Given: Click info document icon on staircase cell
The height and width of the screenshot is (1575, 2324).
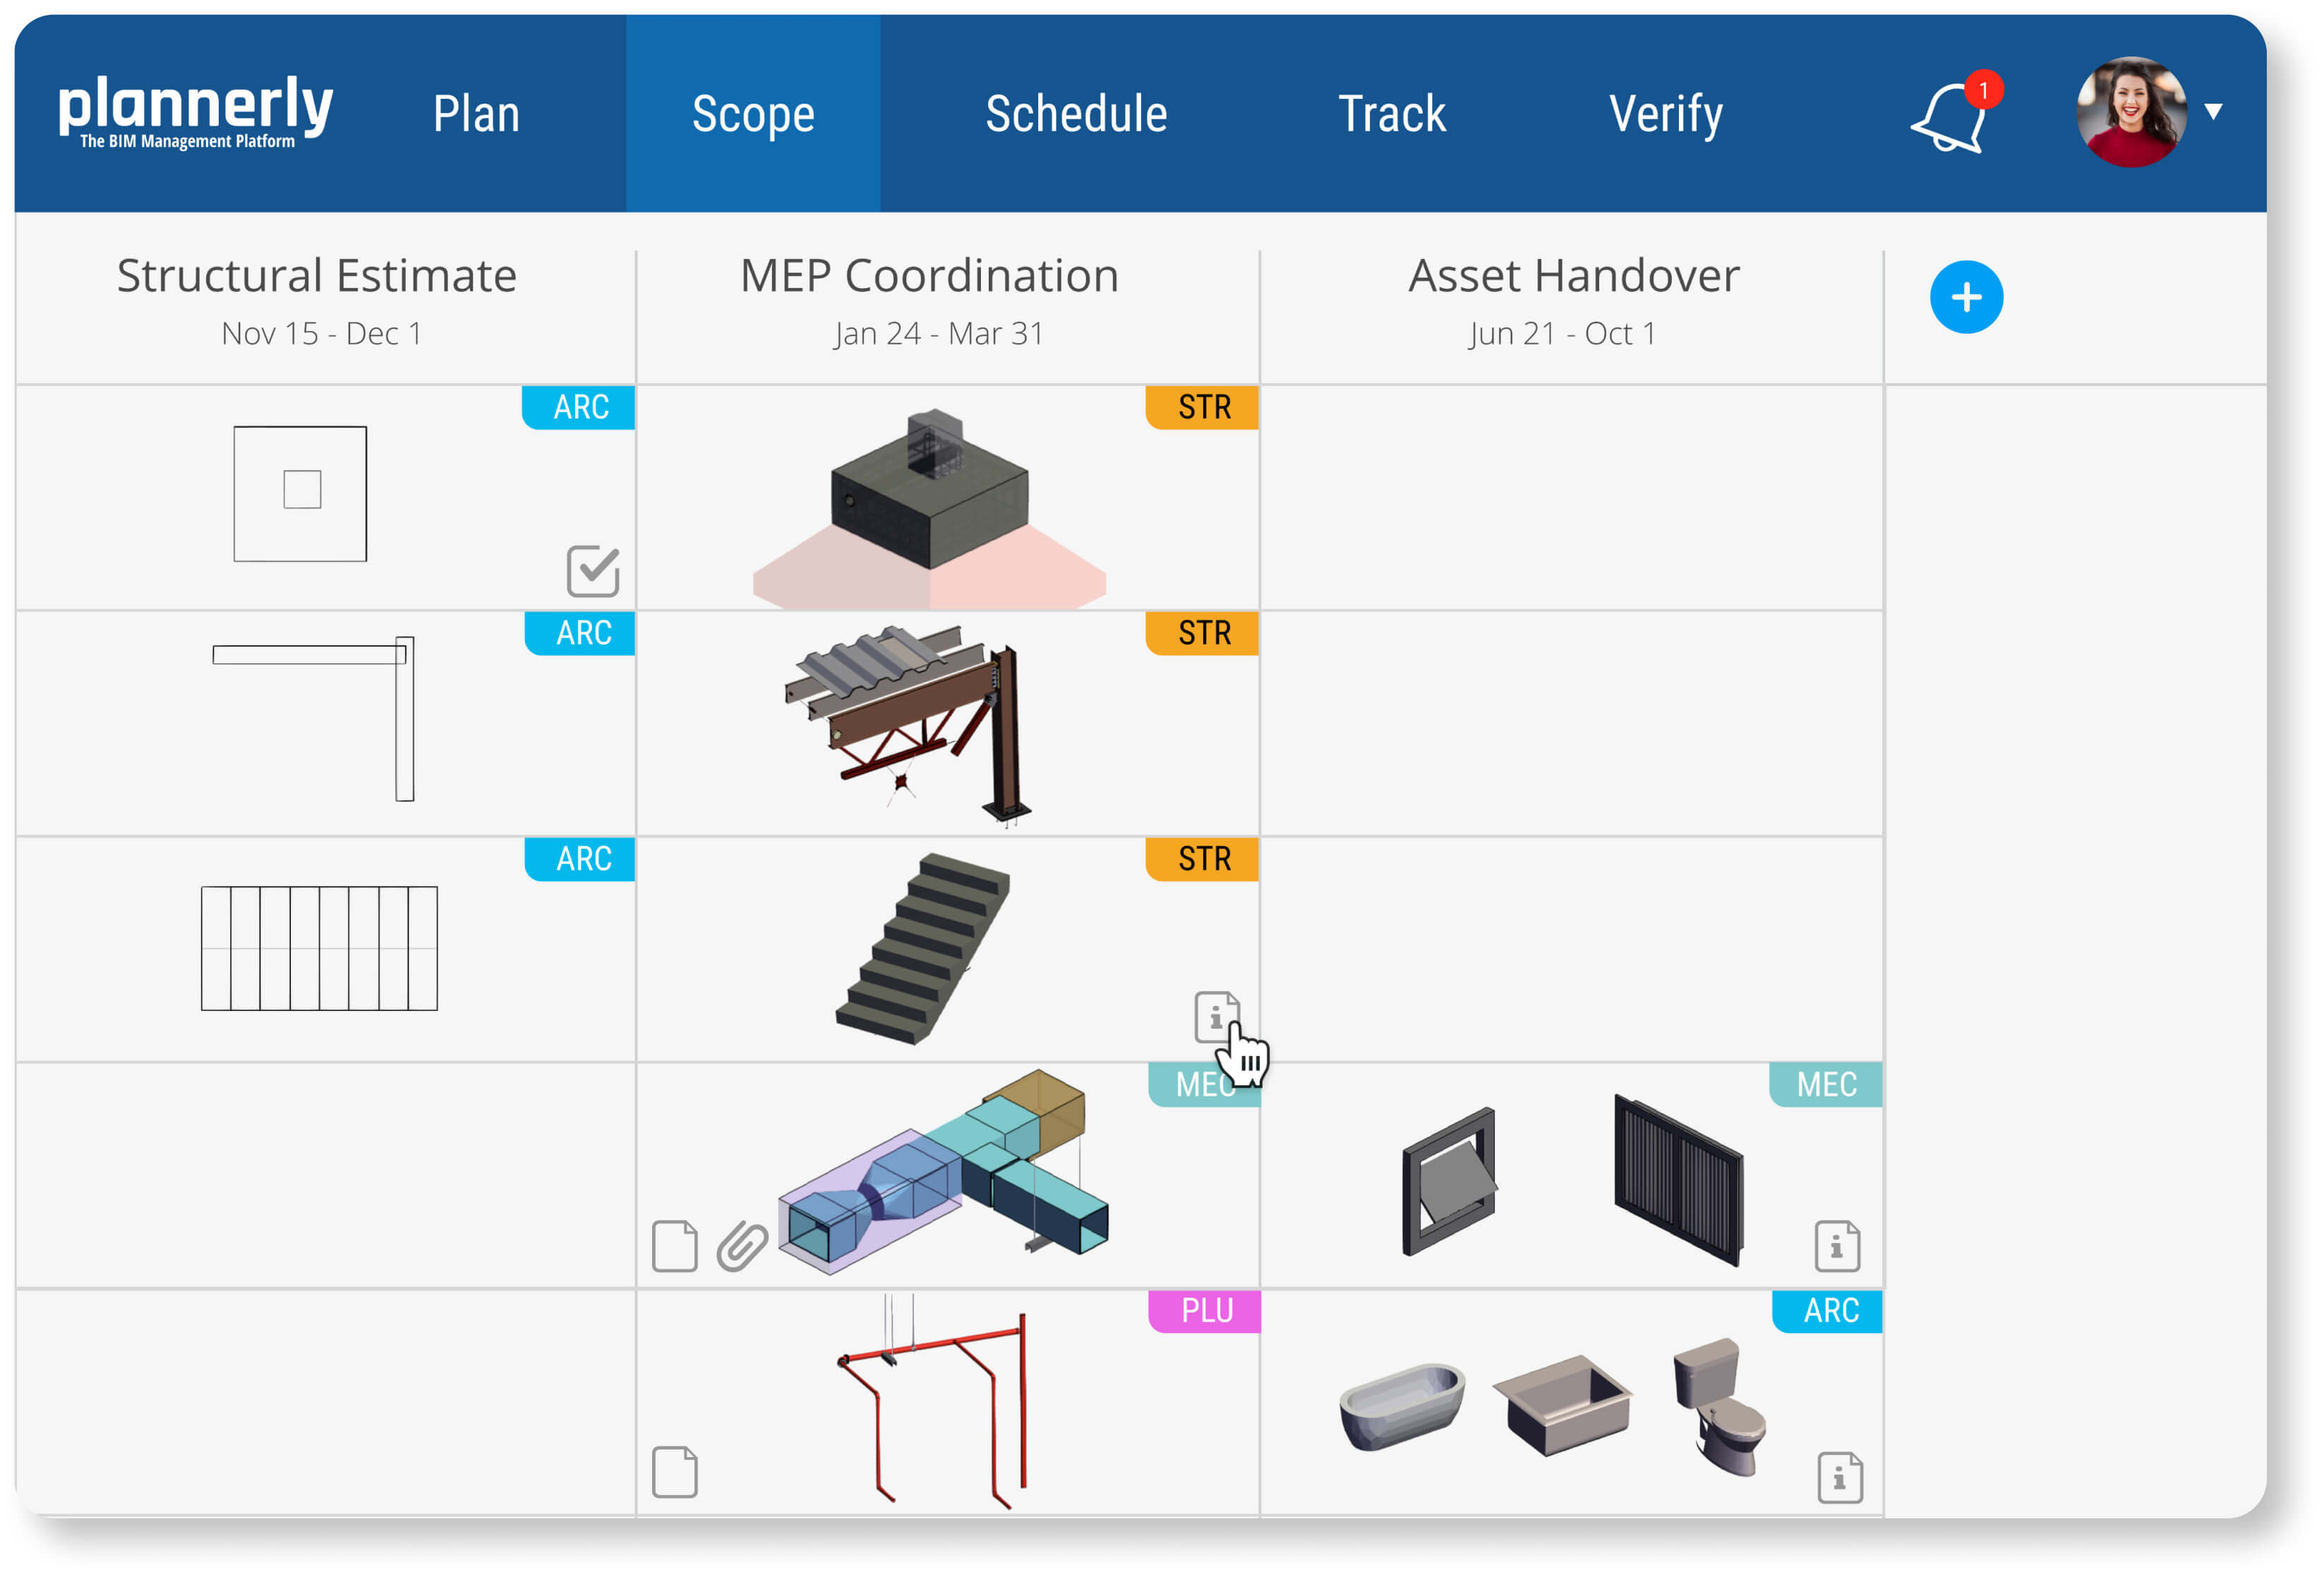Looking at the screenshot, I should click(x=1215, y=1016).
